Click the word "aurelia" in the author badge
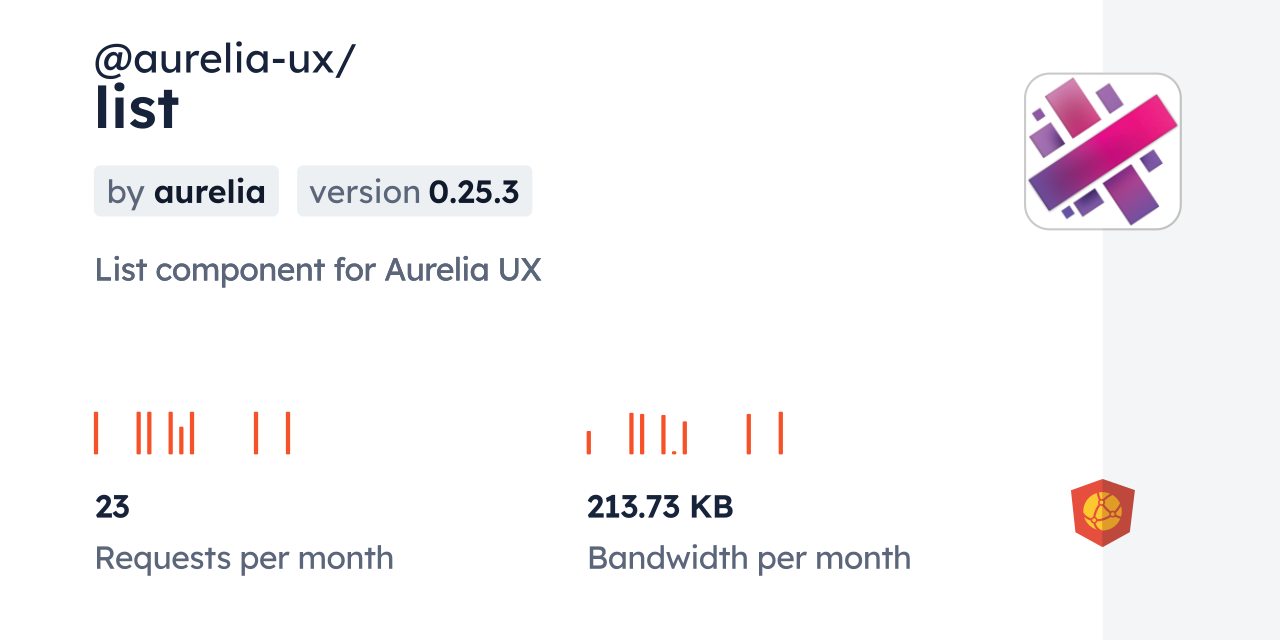Viewport: 1280px width, 640px height. tap(210, 192)
